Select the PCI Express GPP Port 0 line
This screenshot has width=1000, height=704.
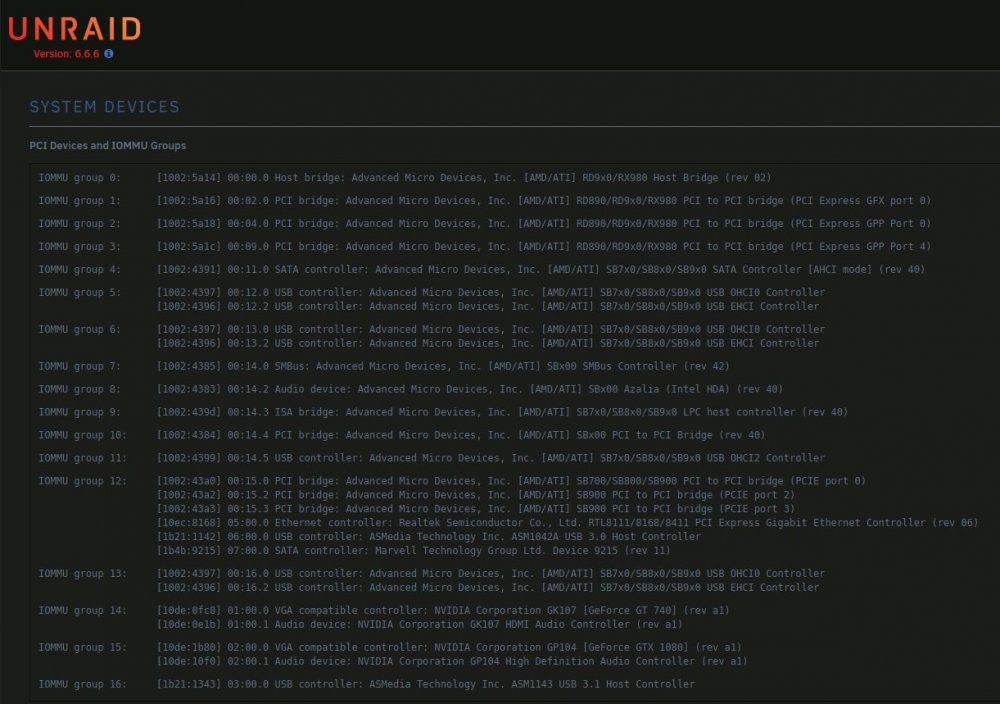(x=544, y=223)
